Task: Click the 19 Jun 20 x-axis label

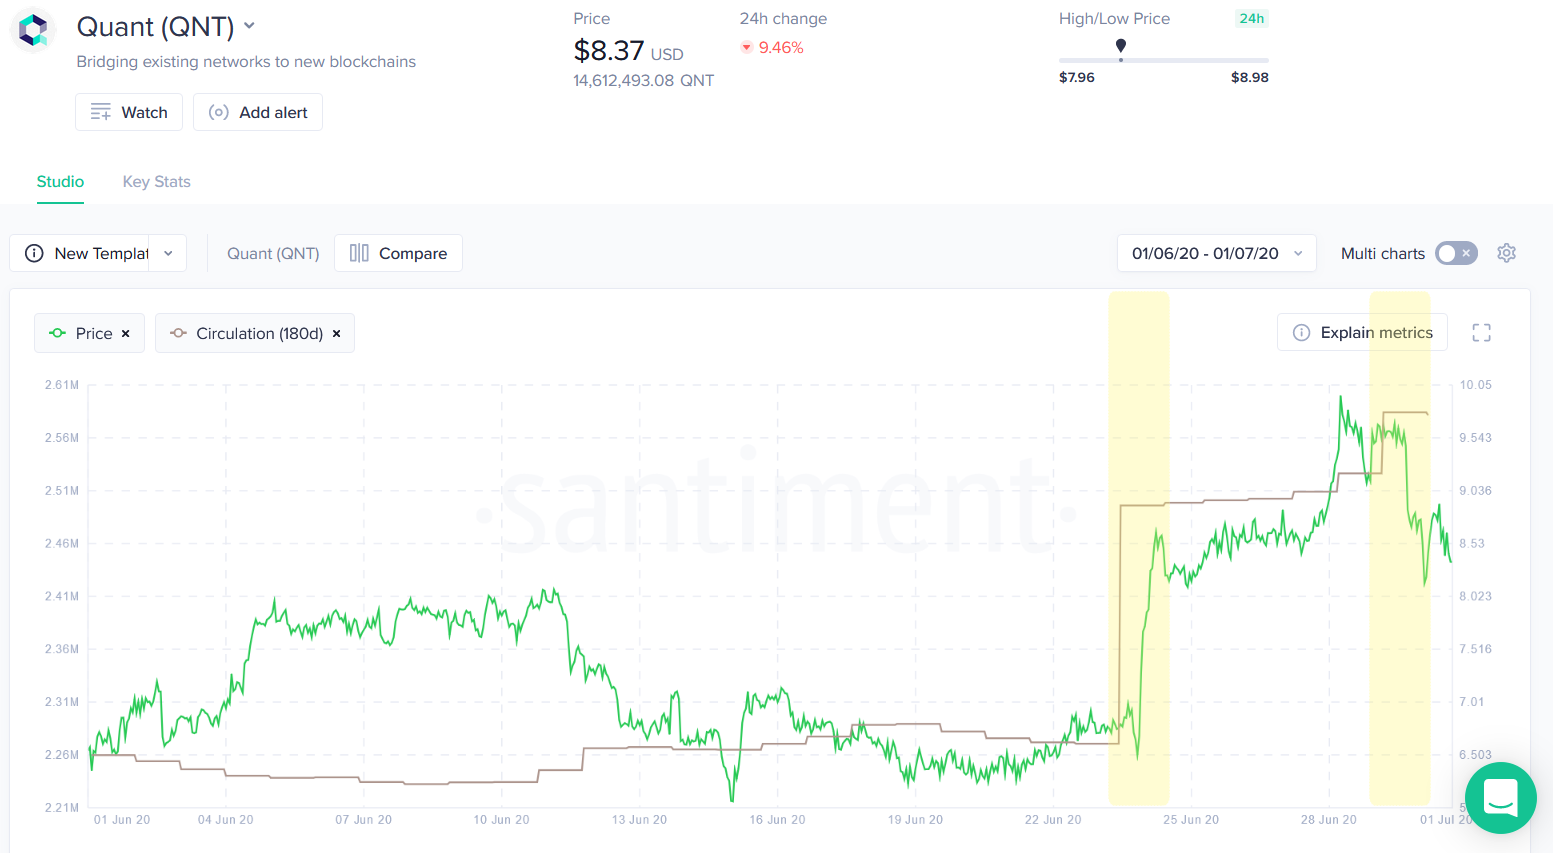Action: tap(915, 820)
